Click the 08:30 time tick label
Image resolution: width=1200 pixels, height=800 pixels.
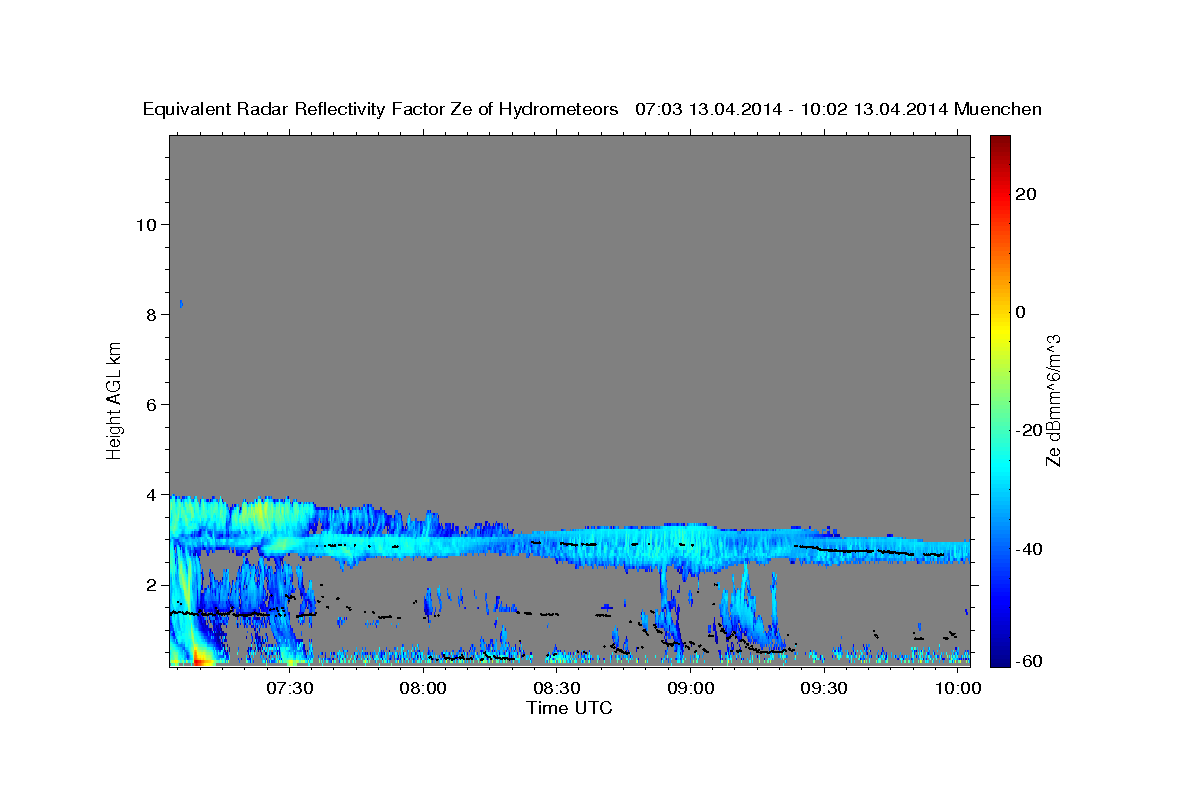tap(557, 688)
